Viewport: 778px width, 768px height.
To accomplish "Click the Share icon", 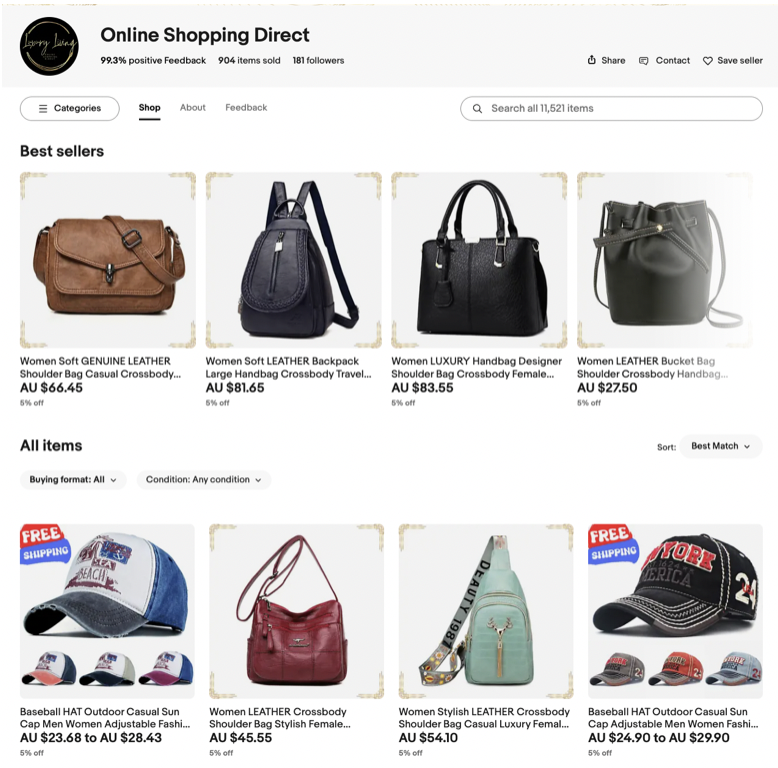I will 591,60.
